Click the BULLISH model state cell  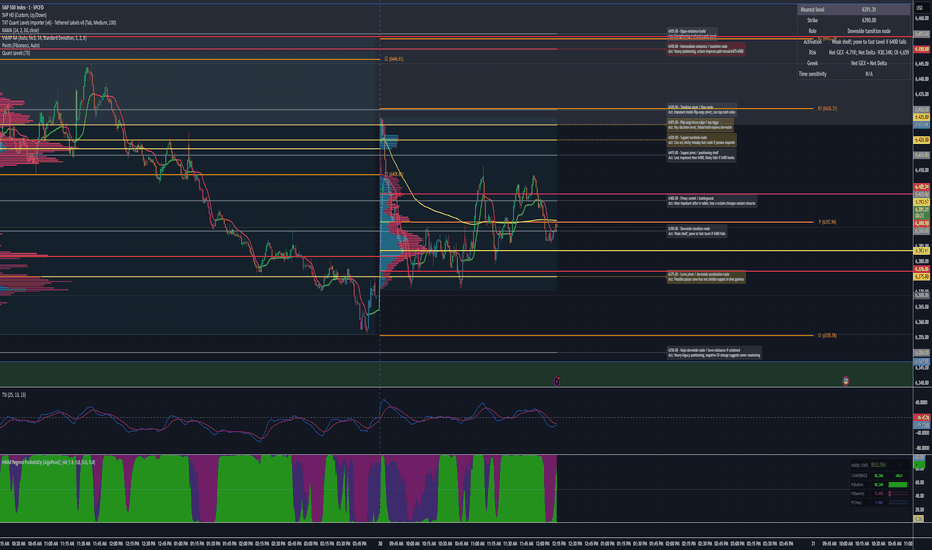click(879, 464)
